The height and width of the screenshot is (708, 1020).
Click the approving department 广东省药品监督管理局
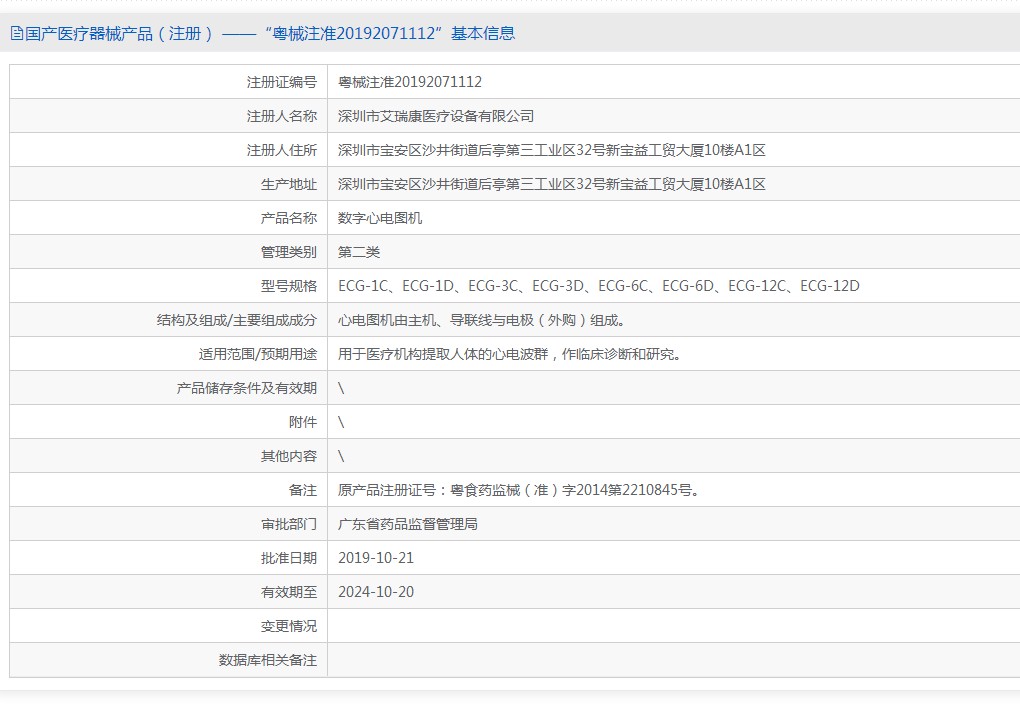[x=408, y=524]
